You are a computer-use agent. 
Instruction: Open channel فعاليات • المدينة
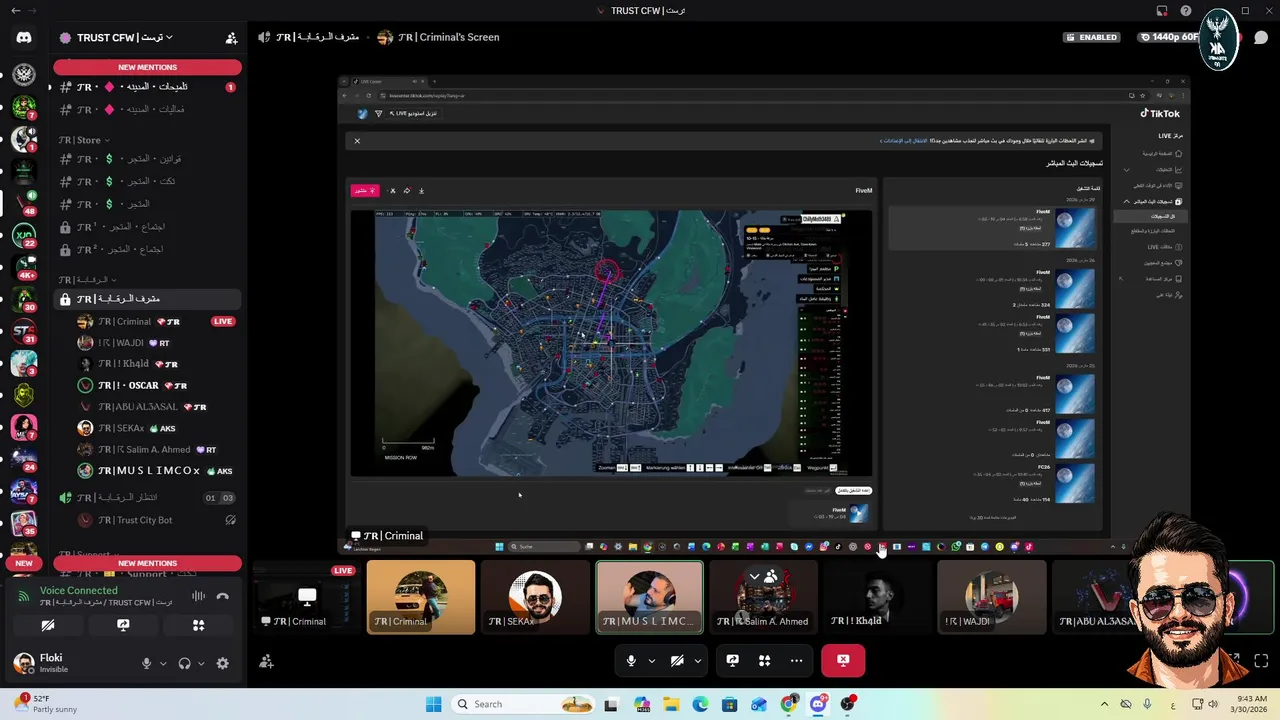pyautogui.click(x=147, y=110)
